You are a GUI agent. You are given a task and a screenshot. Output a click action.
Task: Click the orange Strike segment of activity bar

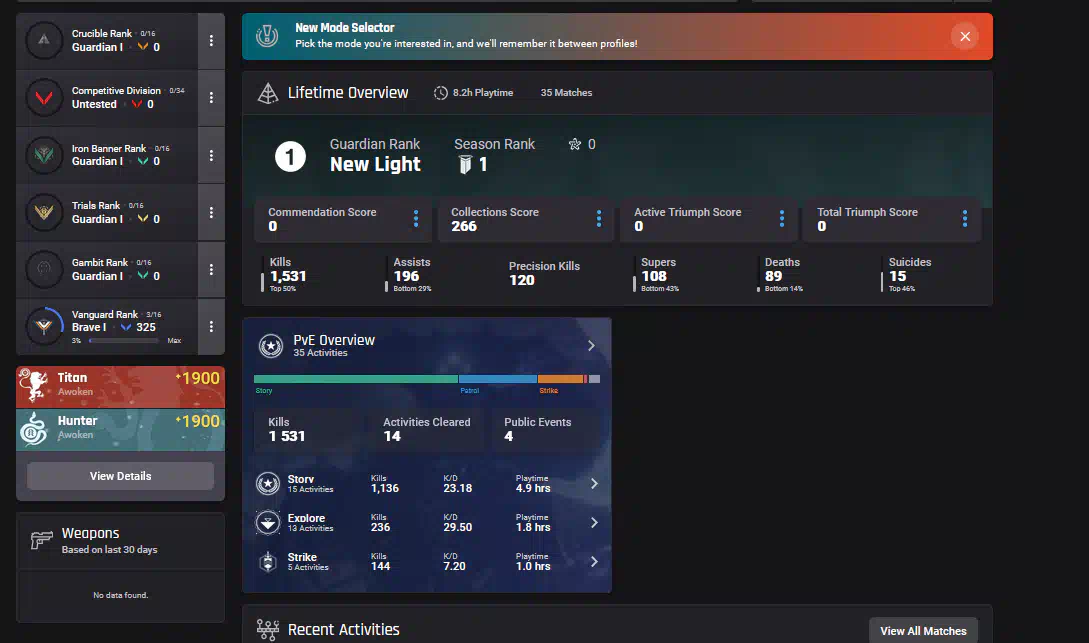pos(560,379)
